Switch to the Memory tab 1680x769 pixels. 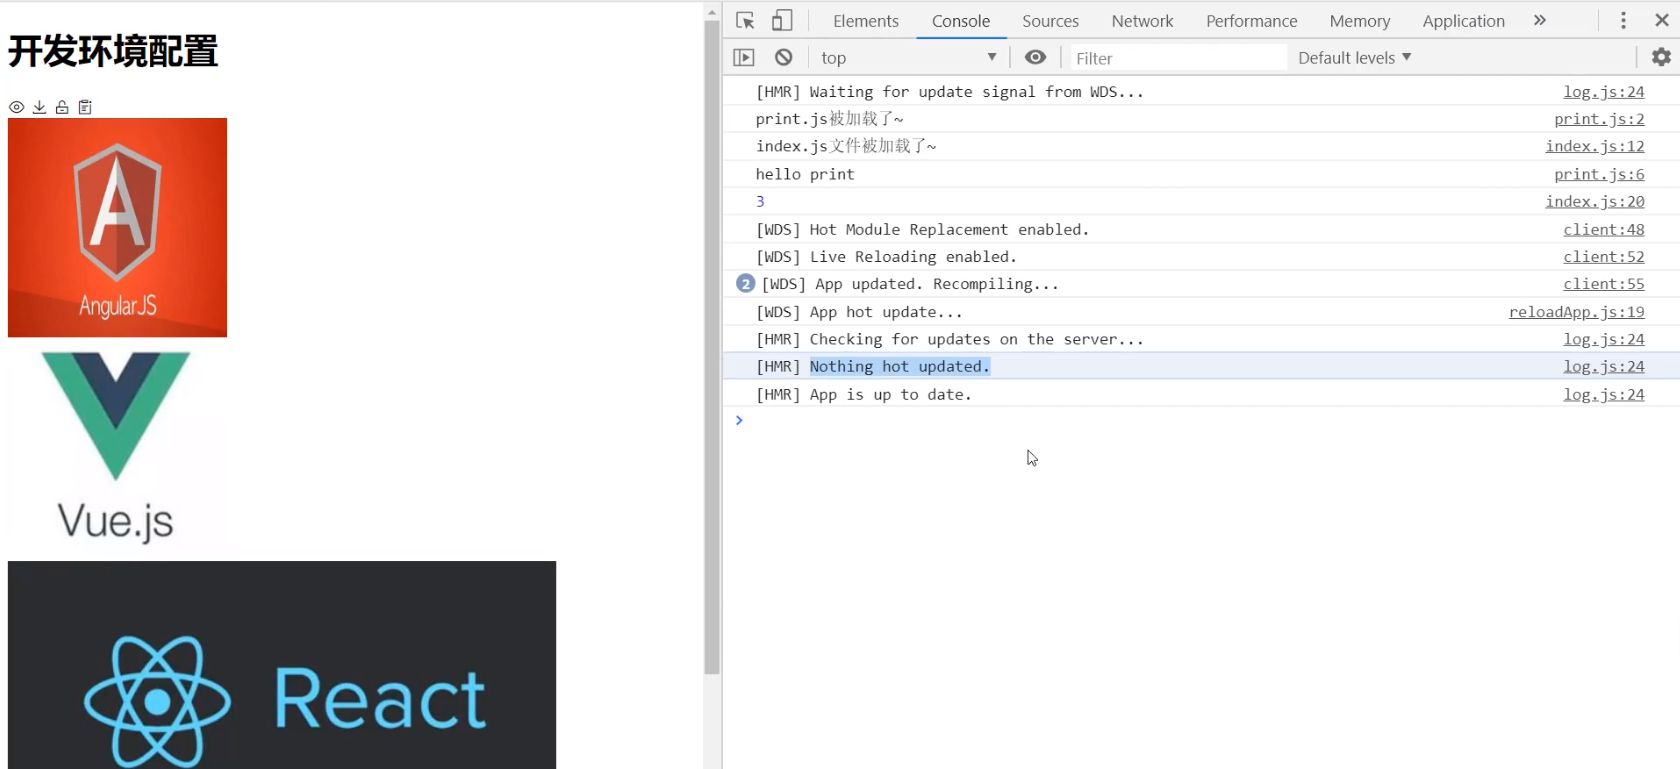[x=1359, y=21]
